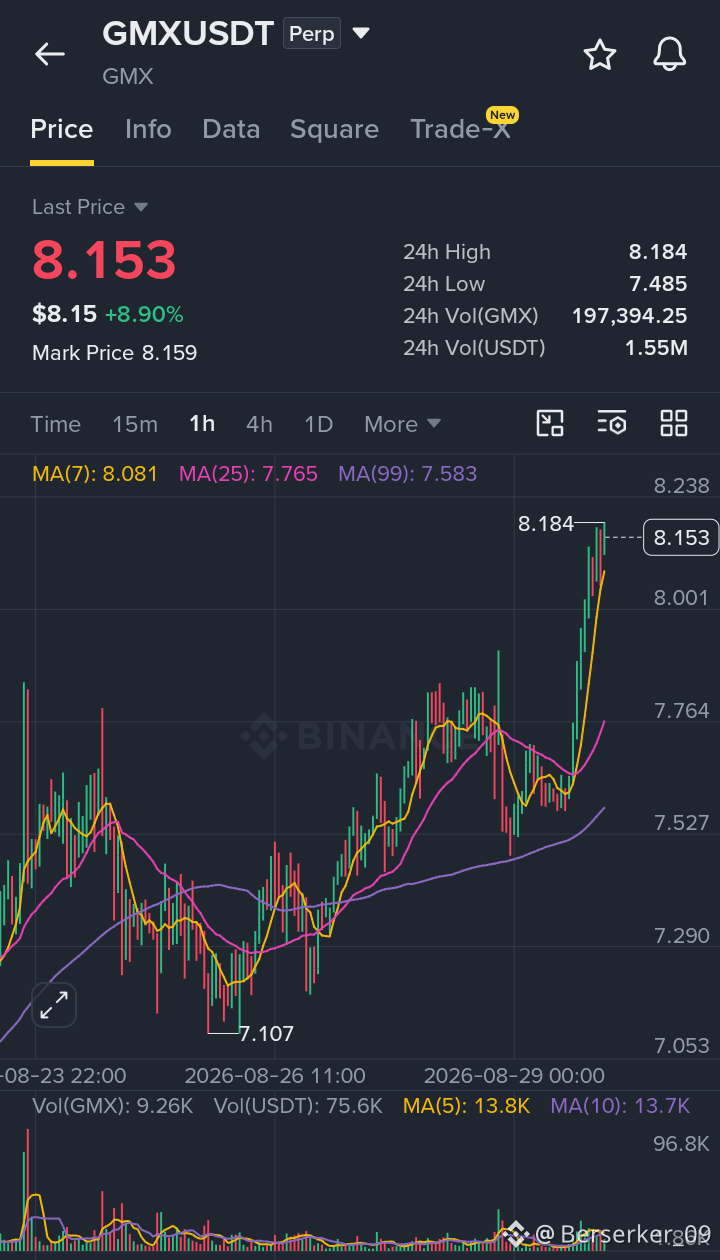The image size is (720, 1260).
Task: Add GMXUSDT to favorites with star icon
Action: (600, 54)
